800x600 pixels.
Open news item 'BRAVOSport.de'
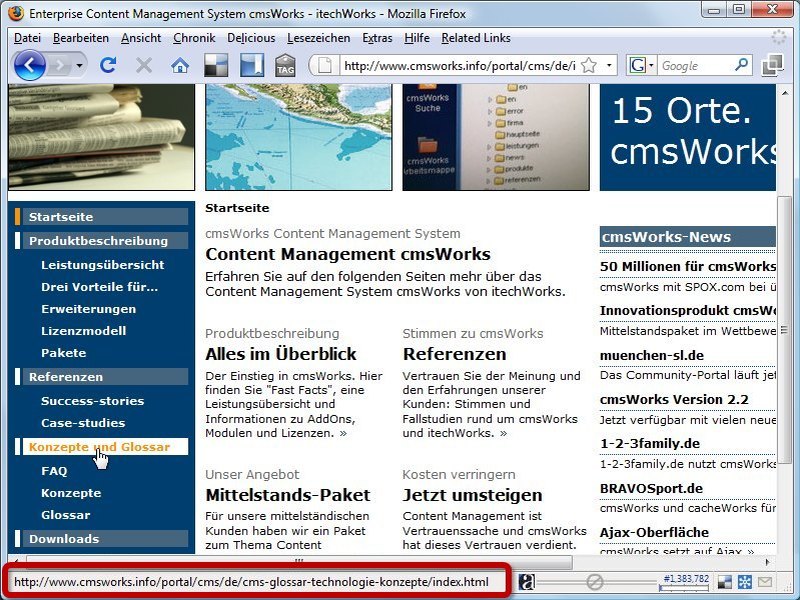pos(651,489)
